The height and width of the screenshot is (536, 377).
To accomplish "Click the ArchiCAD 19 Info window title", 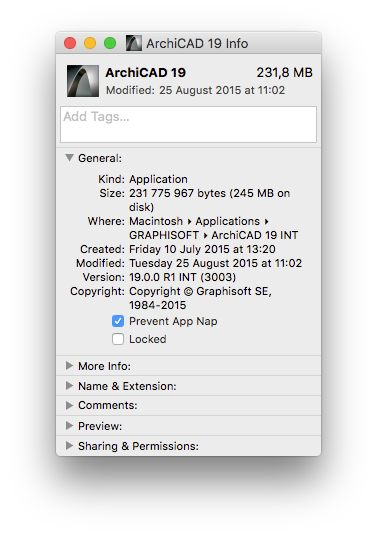I will (x=197, y=43).
